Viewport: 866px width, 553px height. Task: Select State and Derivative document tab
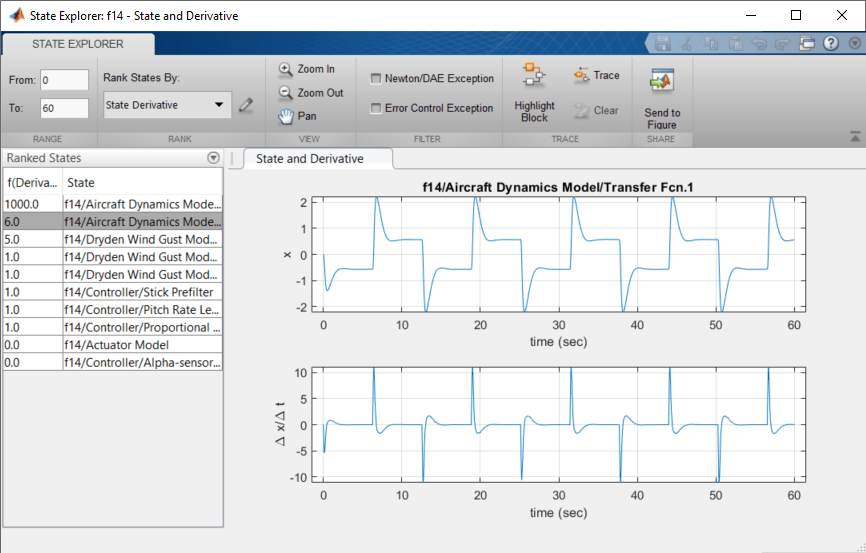pyautogui.click(x=310, y=159)
